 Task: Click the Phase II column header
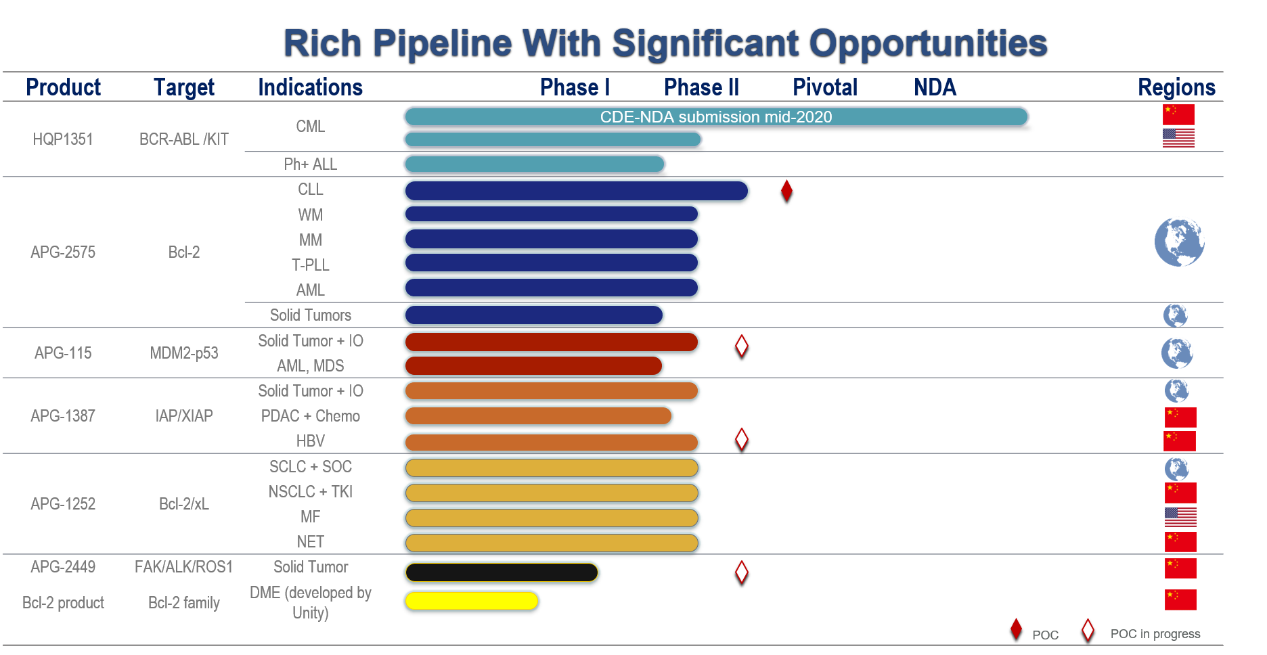pos(701,87)
